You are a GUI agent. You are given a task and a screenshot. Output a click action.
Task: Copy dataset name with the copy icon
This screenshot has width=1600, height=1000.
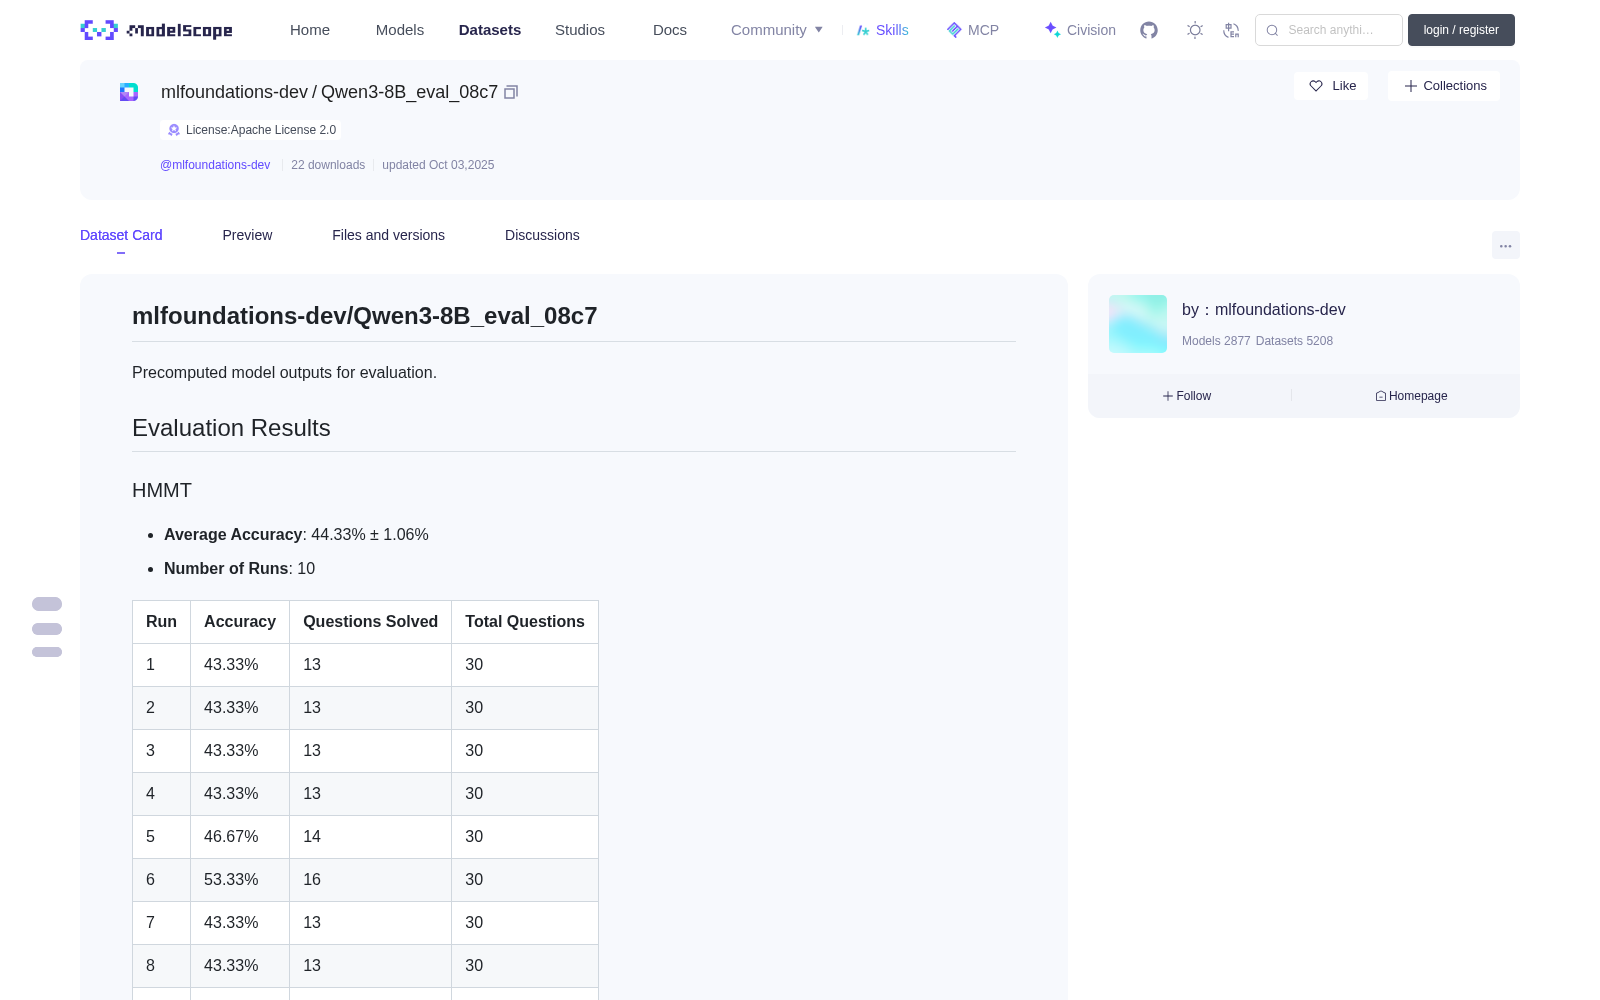(x=511, y=92)
